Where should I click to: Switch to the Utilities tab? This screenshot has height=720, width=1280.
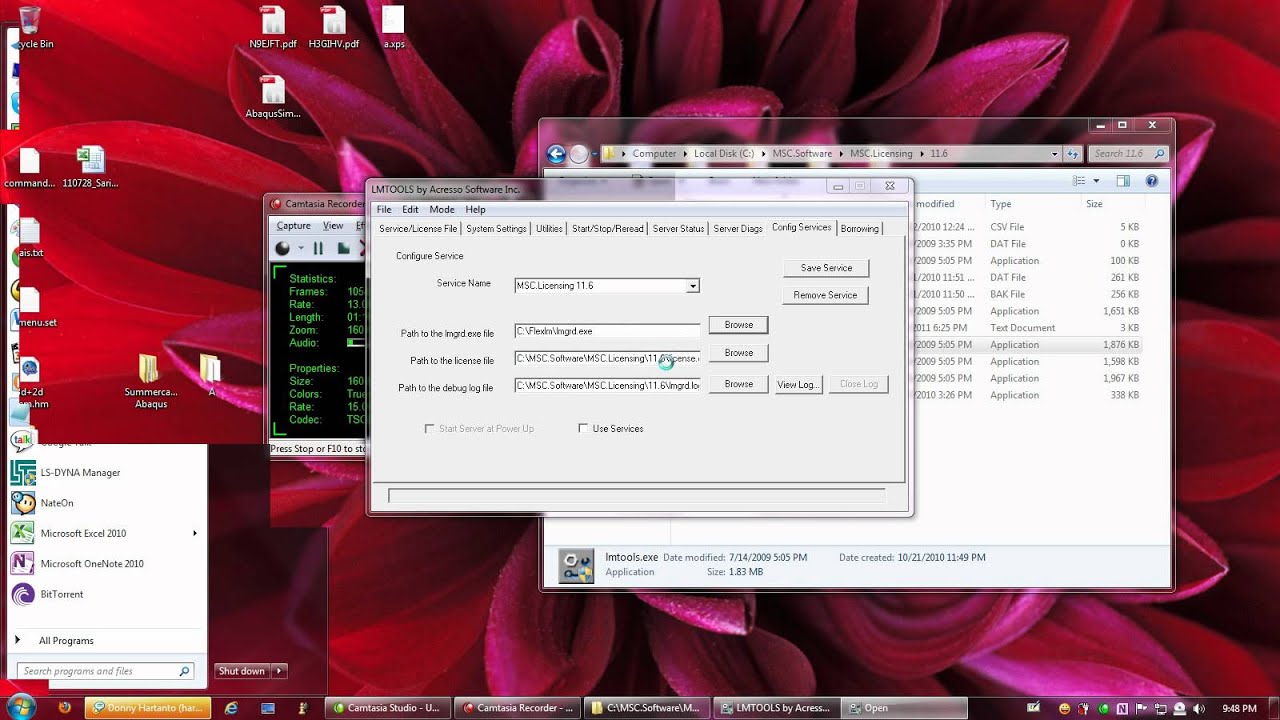coord(549,229)
